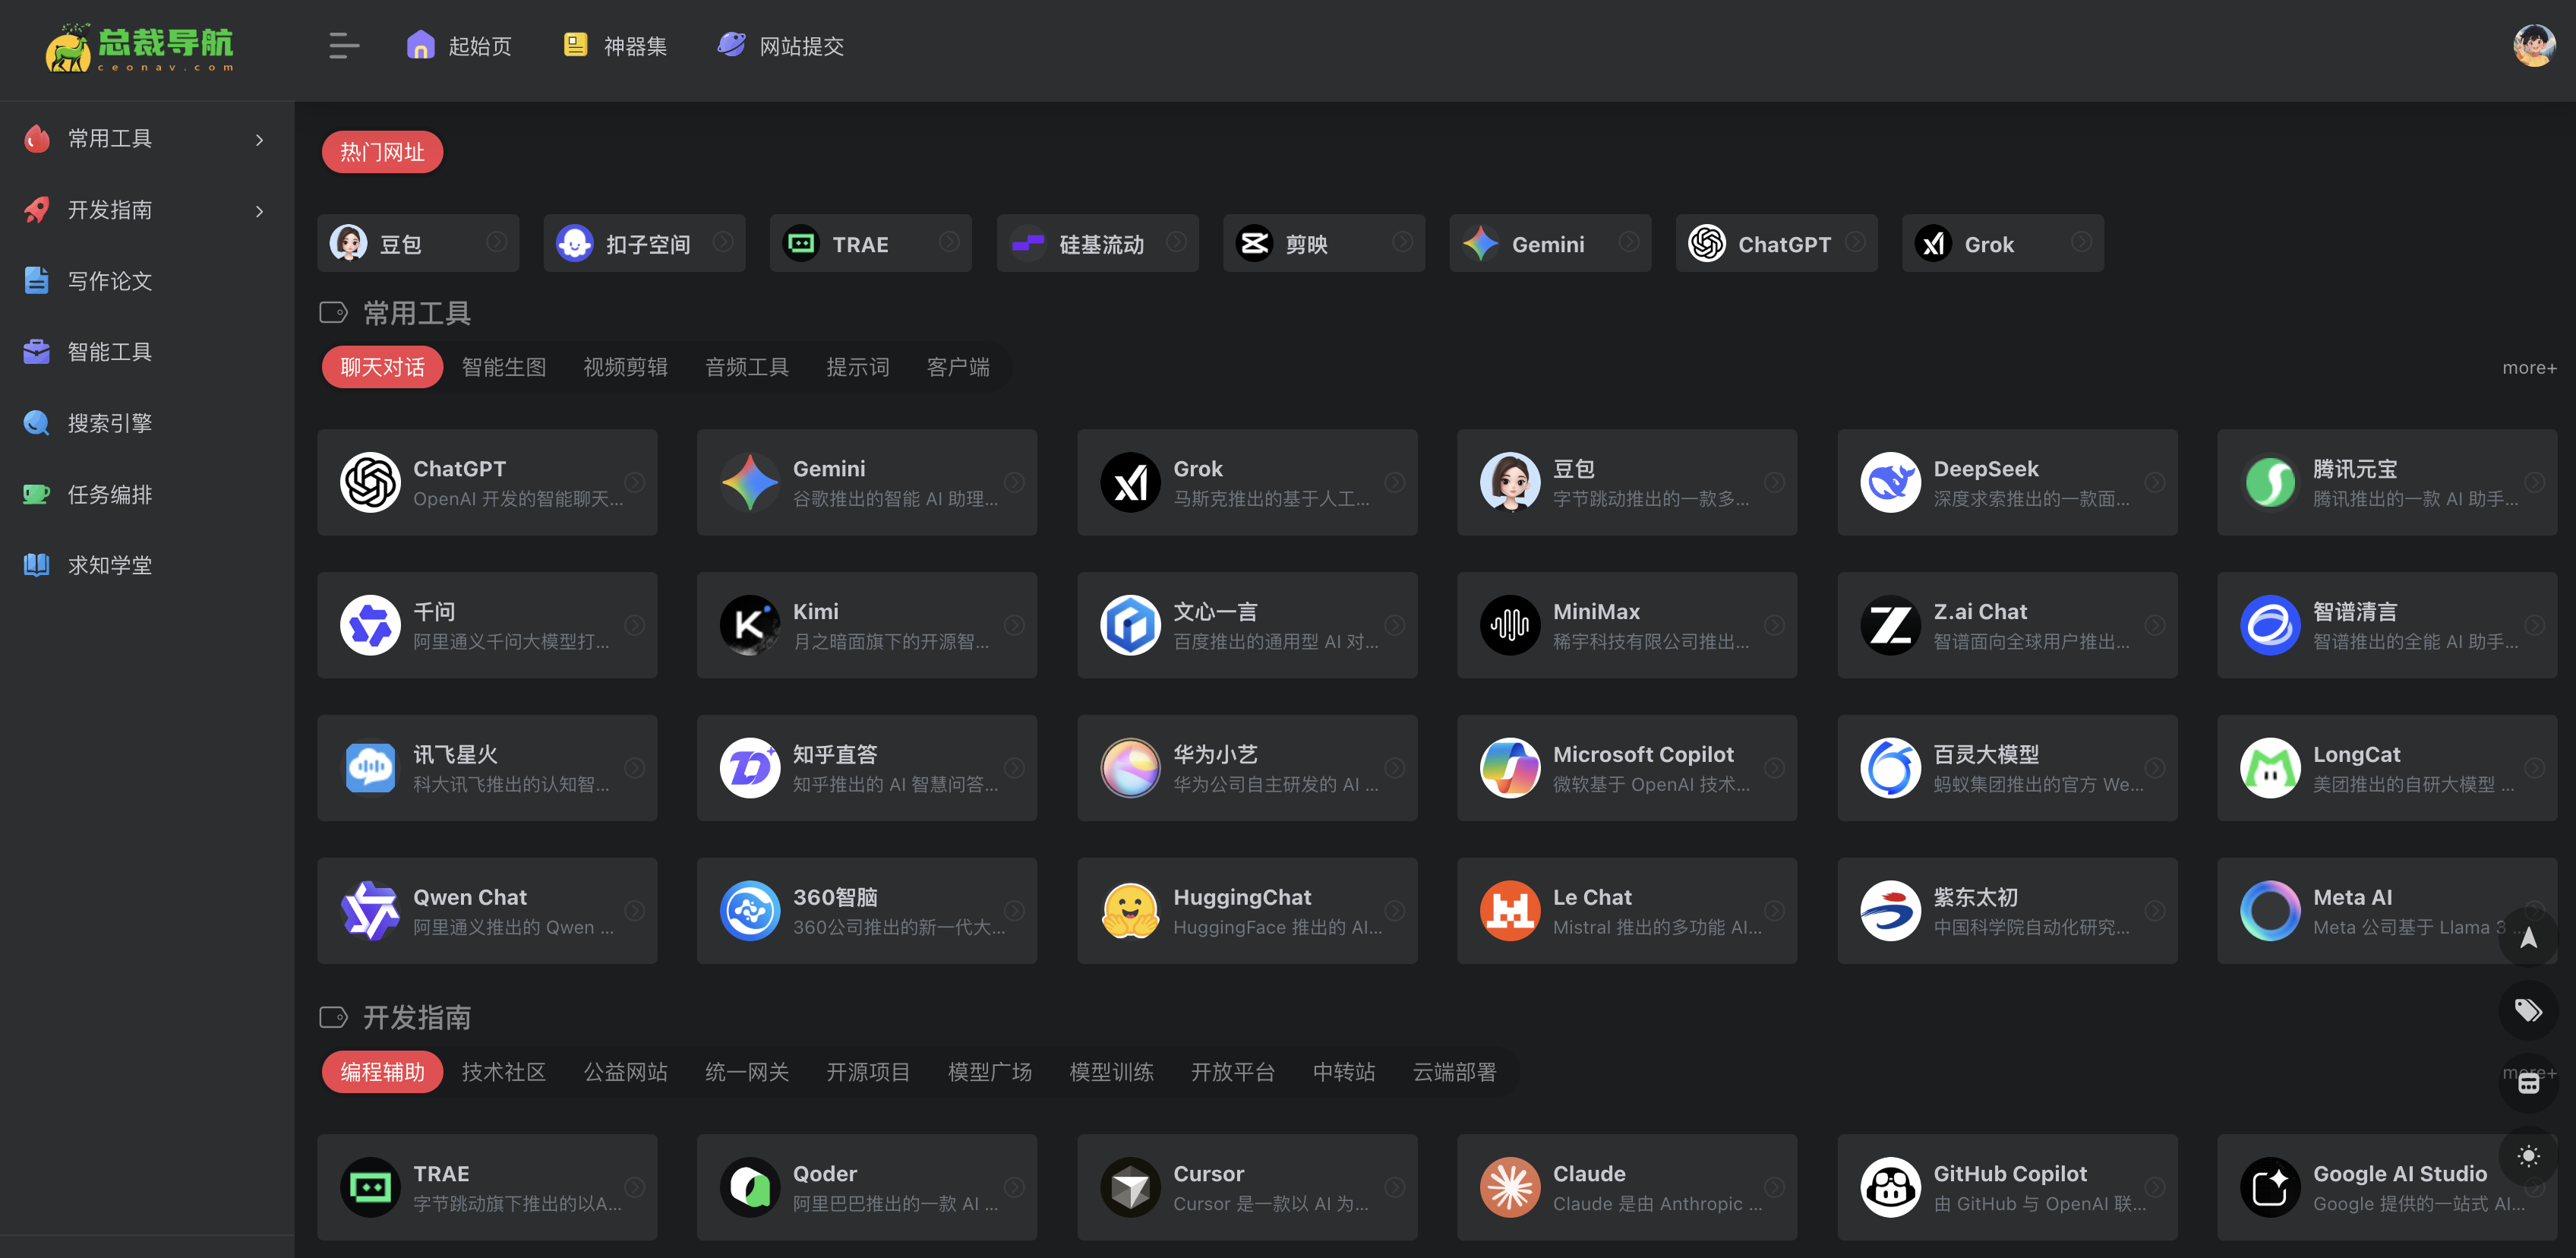Open the DeepSeek whale icon card
The height and width of the screenshot is (1258, 2576).
pos(1889,483)
